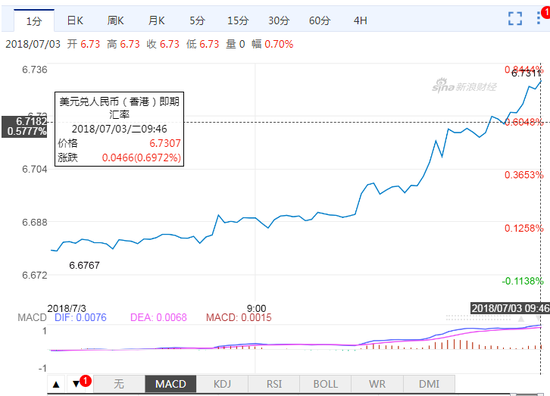
Task: Click the 0.0466(0.6972%) change value
Action: click(x=141, y=157)
